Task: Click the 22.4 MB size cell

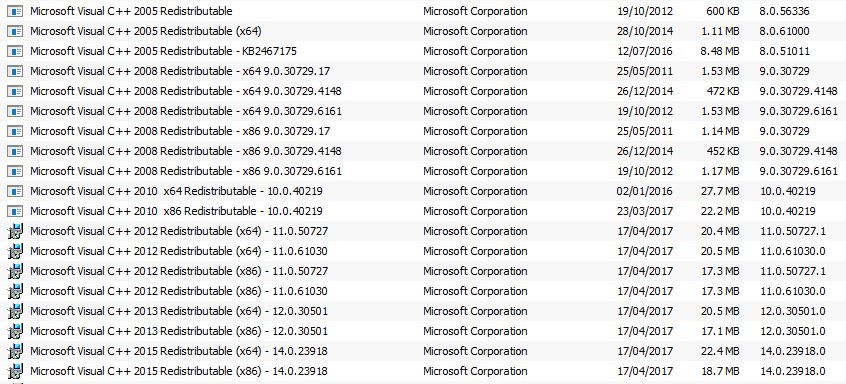Action: click(x=721, y=351)
